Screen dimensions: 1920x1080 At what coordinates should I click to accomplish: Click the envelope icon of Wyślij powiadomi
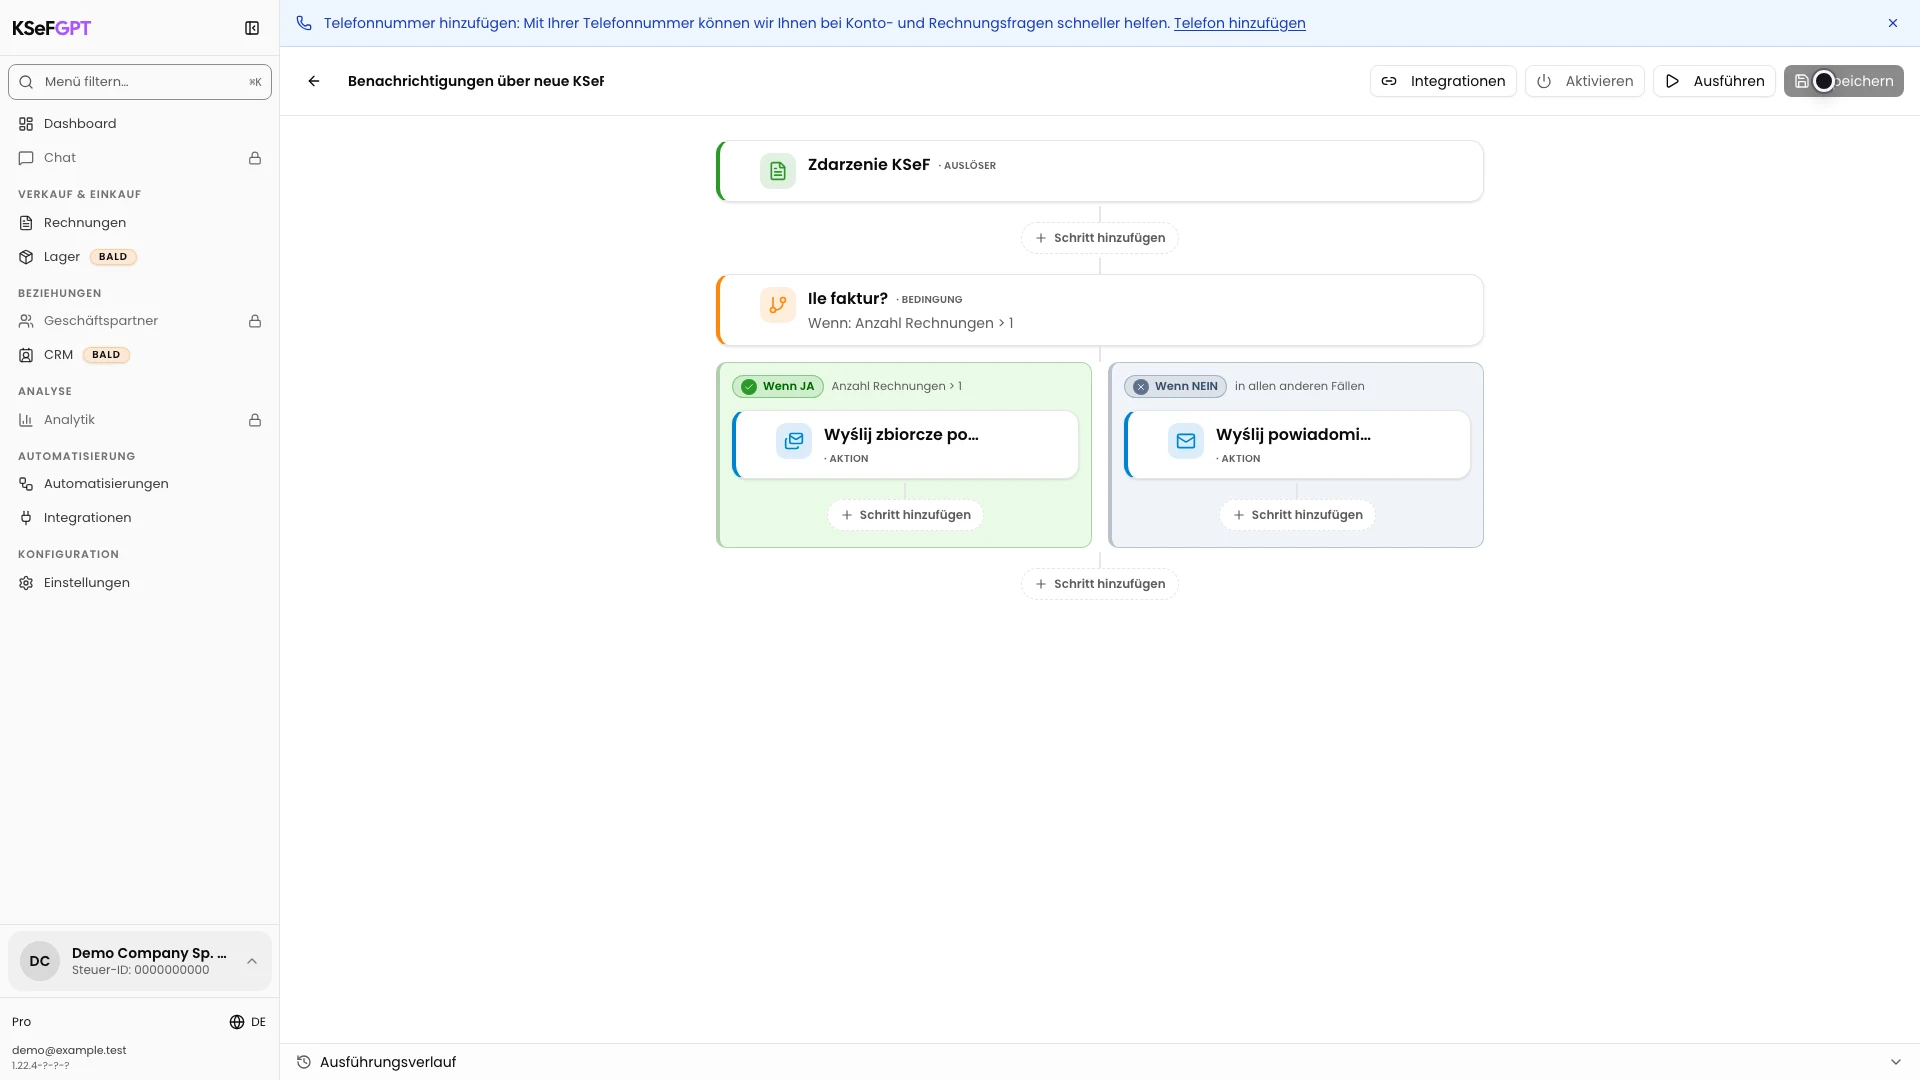pos(1186,441)
